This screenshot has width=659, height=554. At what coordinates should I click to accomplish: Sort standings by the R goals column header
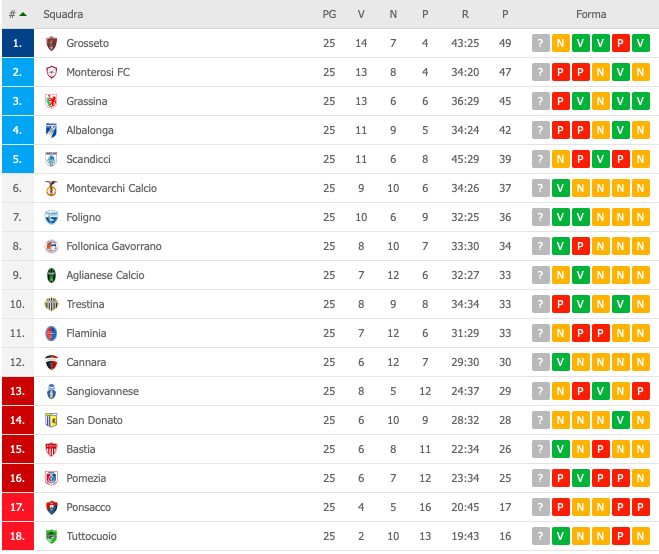(465, 14)
